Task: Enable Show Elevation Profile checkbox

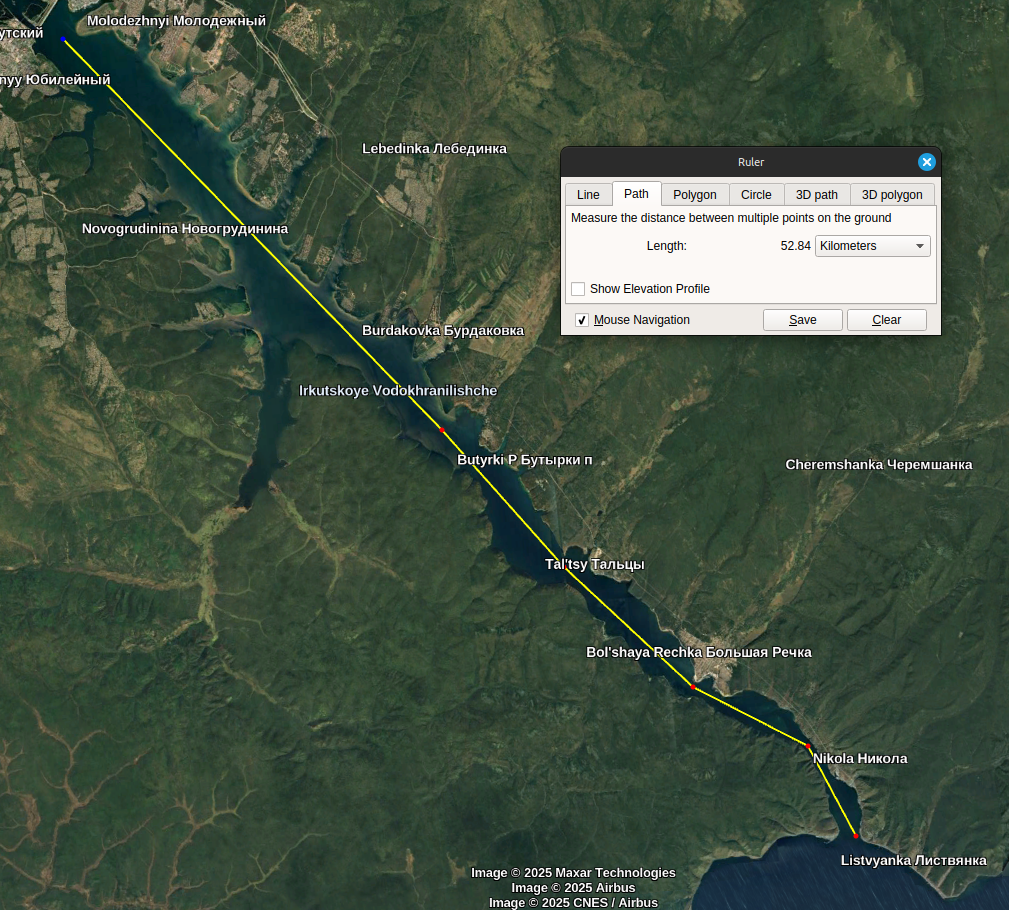Action: tap(578, 289)
